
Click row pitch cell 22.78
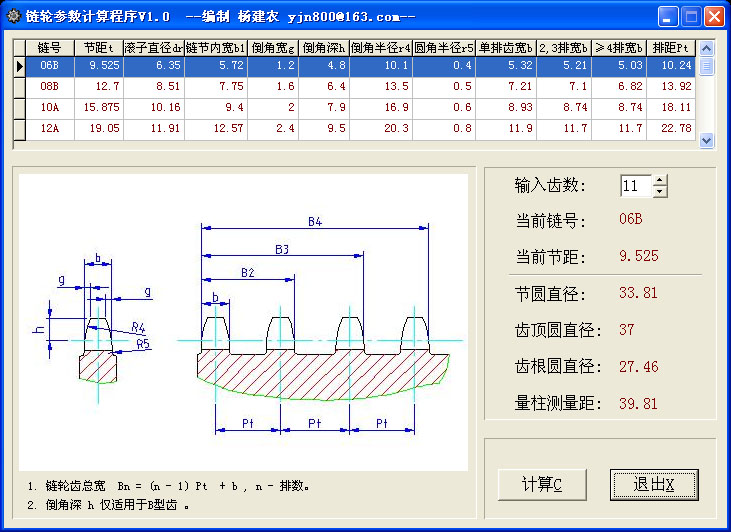tap(671, 129)
